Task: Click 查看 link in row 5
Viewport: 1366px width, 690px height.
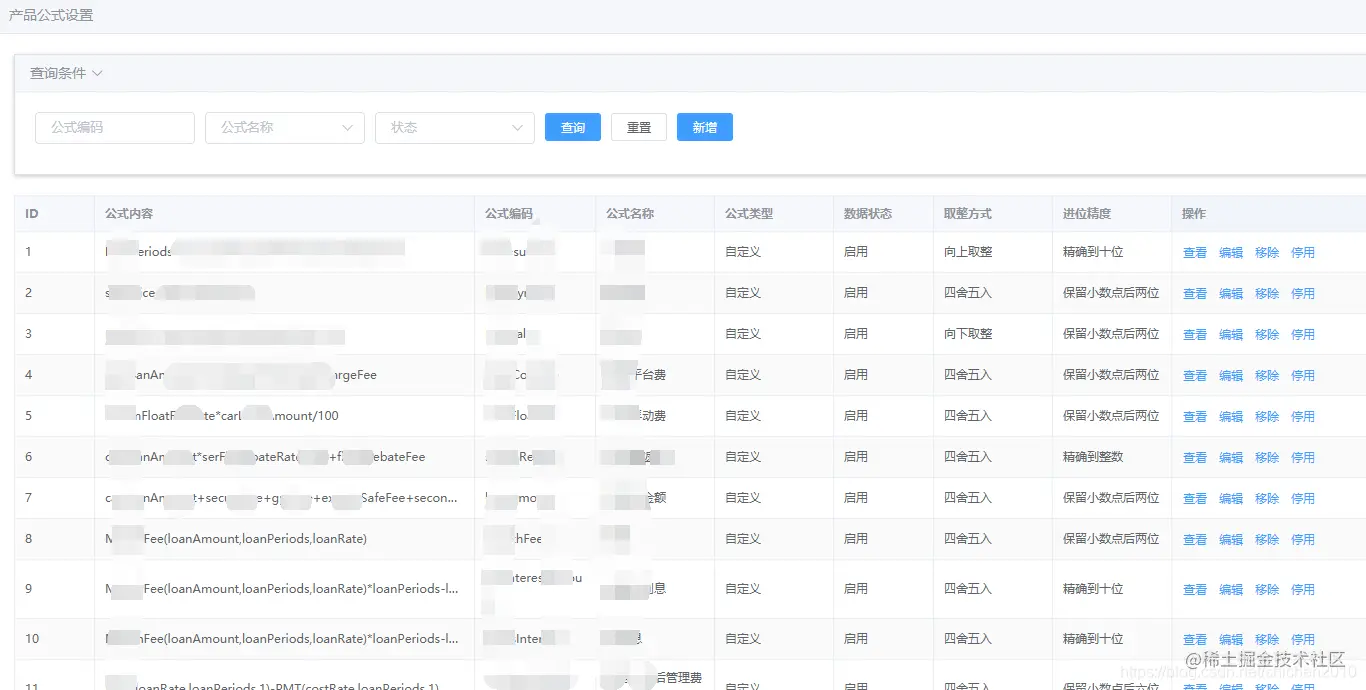Action: click(1195, 417)
